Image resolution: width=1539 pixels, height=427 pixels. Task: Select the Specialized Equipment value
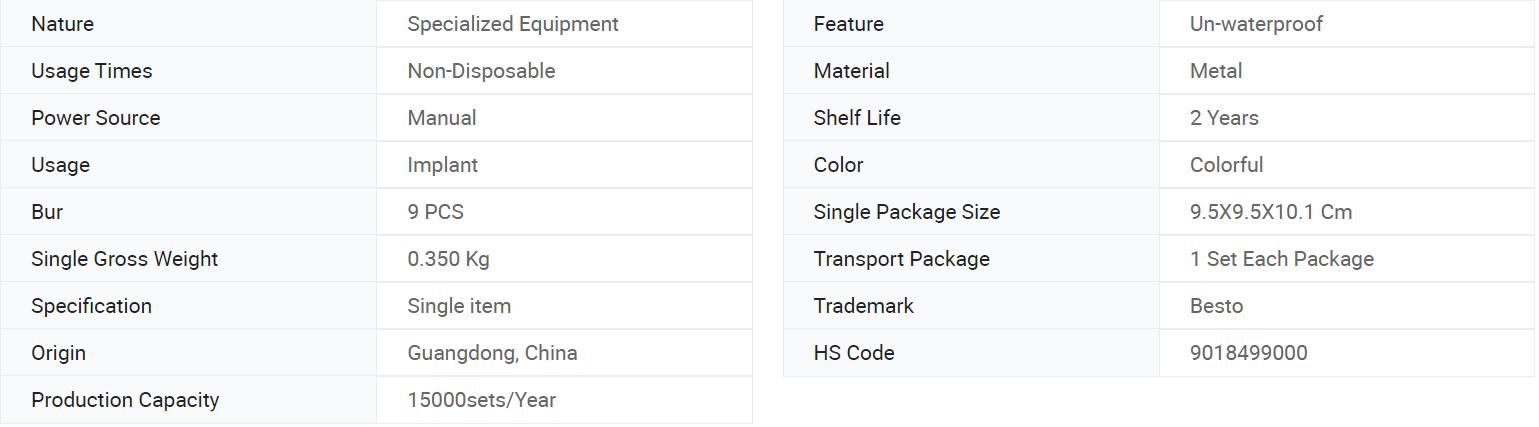click(513, 24)
